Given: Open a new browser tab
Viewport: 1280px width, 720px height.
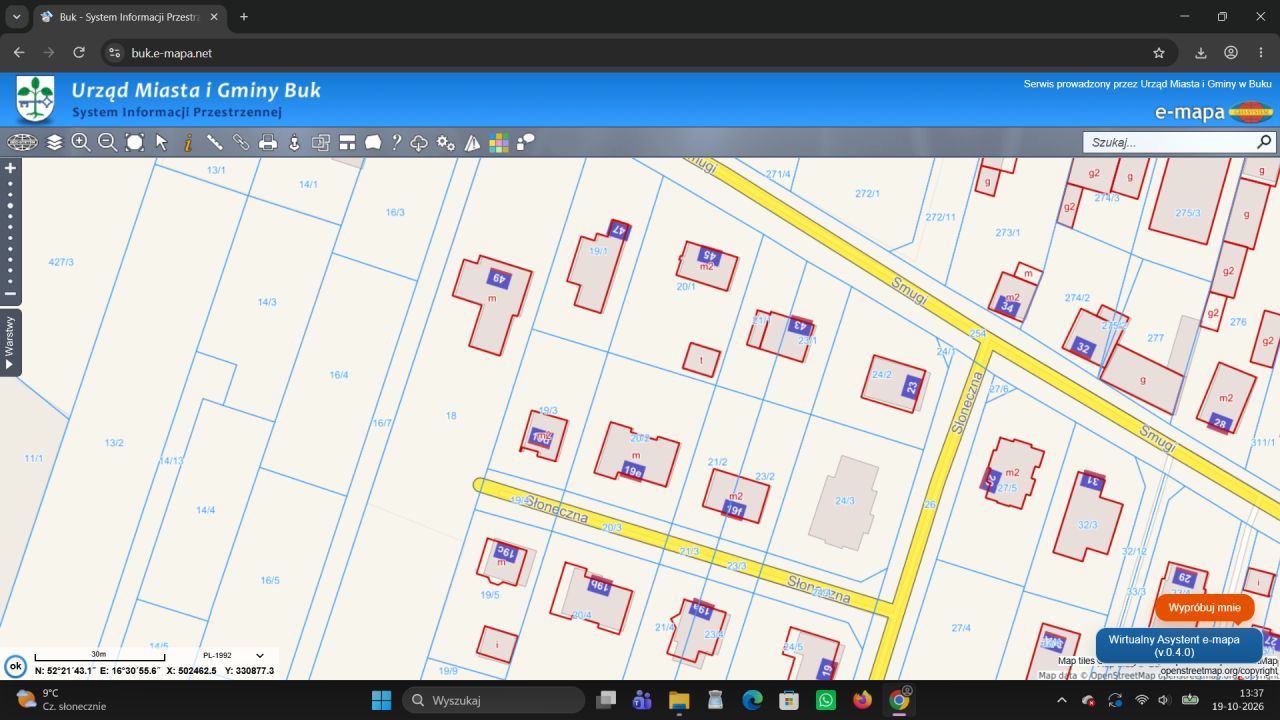Looking at the screenshot, I should 244,17.
